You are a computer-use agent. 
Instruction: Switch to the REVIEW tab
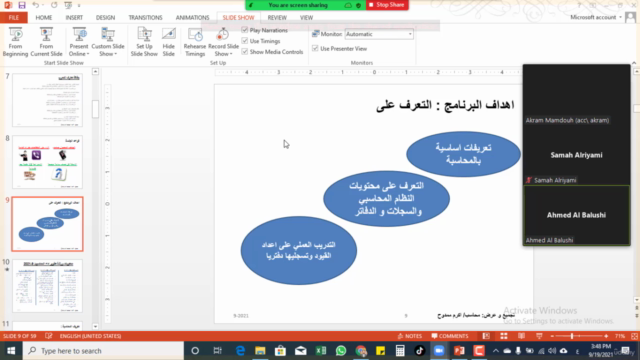[x=277, y=18]
